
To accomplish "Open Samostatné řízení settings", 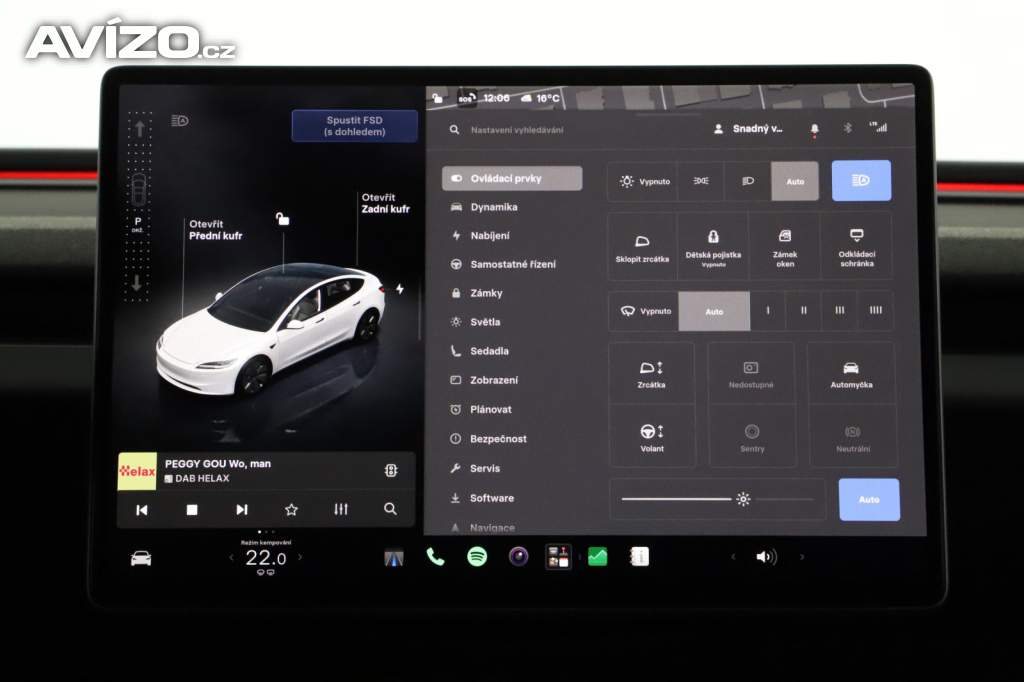I will coord(512,265).
